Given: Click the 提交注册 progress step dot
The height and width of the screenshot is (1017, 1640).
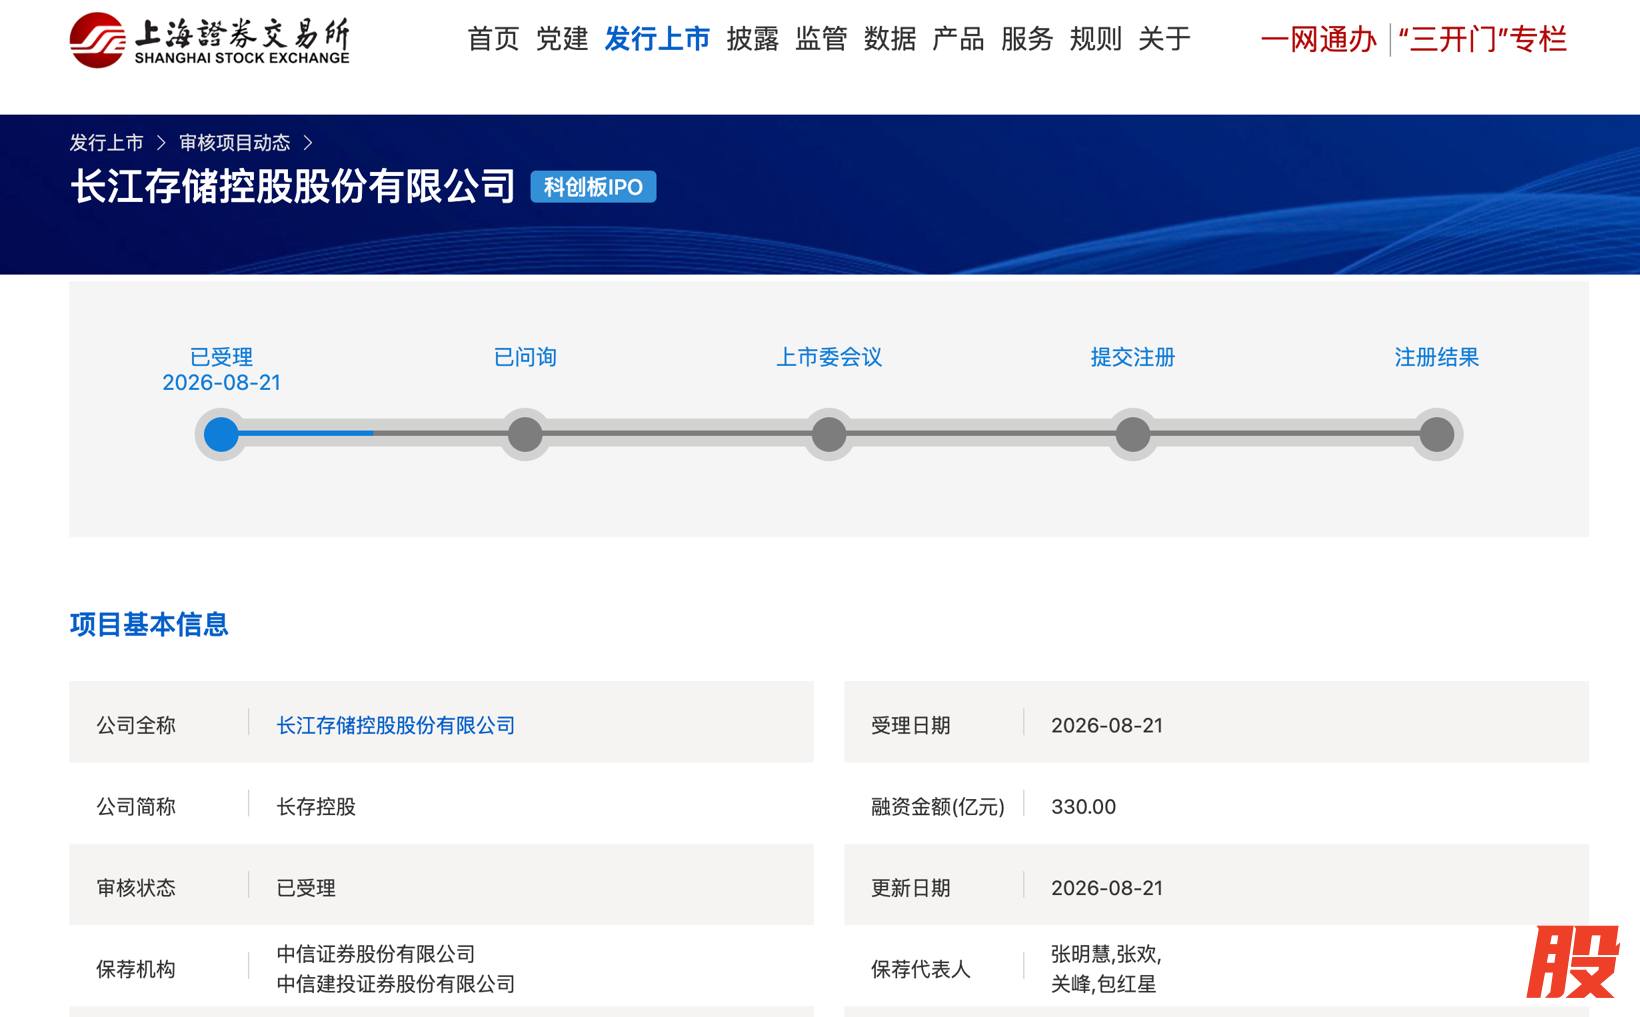Looking at the screenshot, I should click(1133, 434).
